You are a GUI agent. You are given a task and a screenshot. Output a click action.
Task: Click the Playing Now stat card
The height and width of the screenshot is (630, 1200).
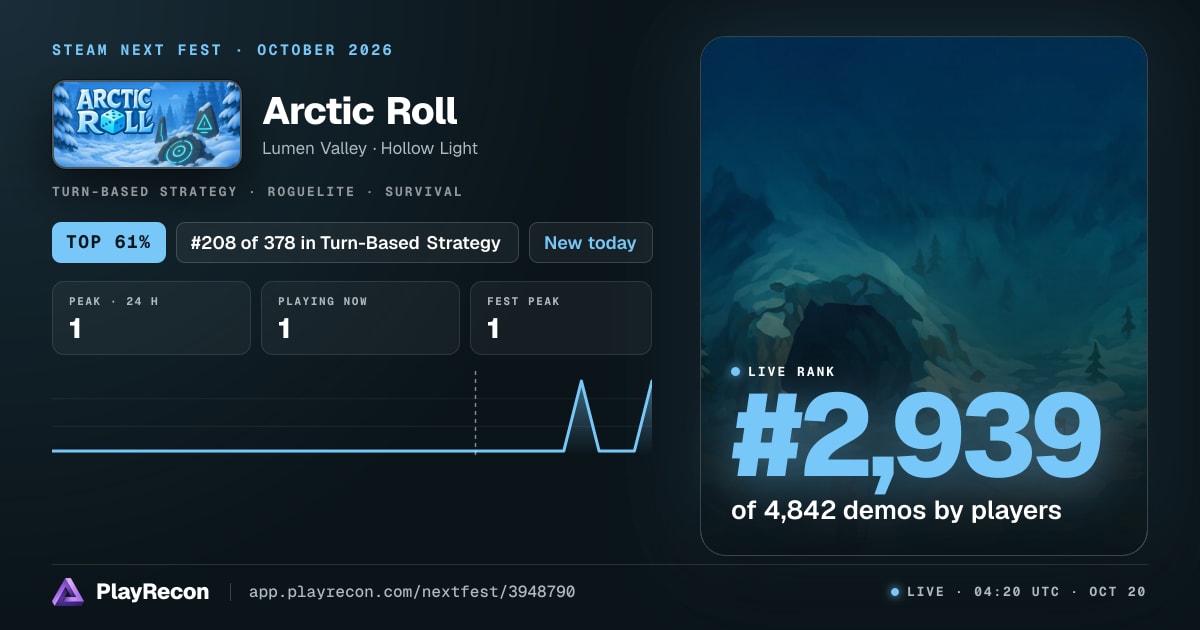360,318
